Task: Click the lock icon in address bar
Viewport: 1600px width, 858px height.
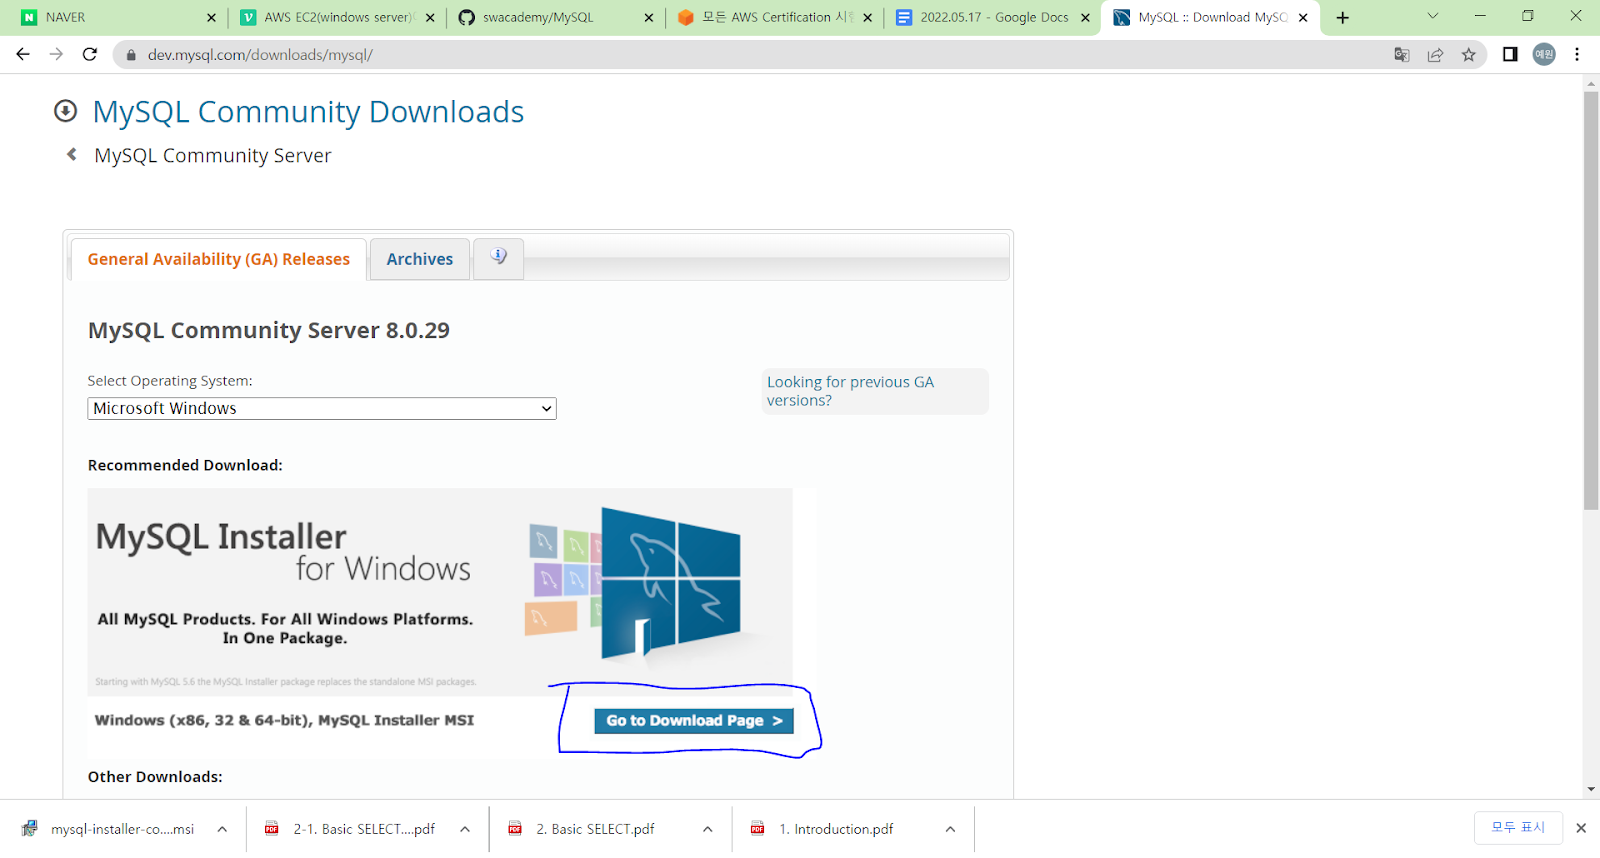Action: click(x=131, y=55)
